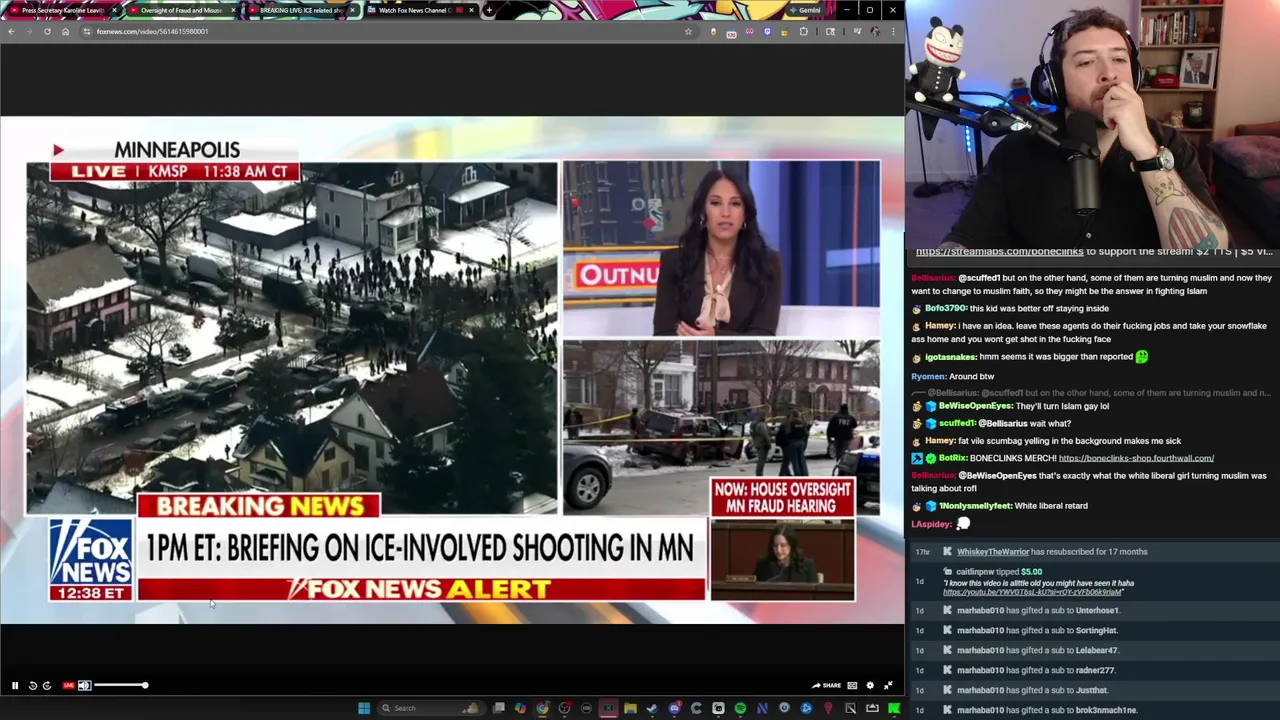Click the gifted sub to Unterhose1 event

pyautogui.click(x=1095, y=610)
